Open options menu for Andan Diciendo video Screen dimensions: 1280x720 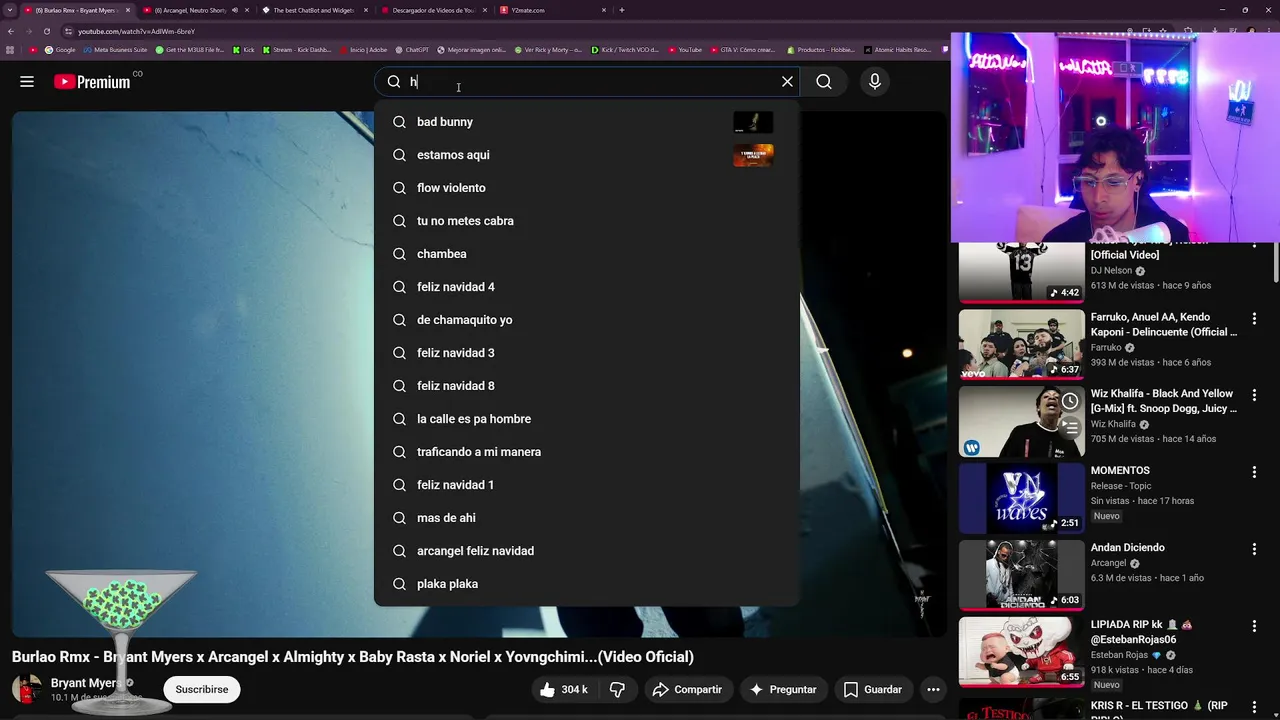tap(1254, 549)
